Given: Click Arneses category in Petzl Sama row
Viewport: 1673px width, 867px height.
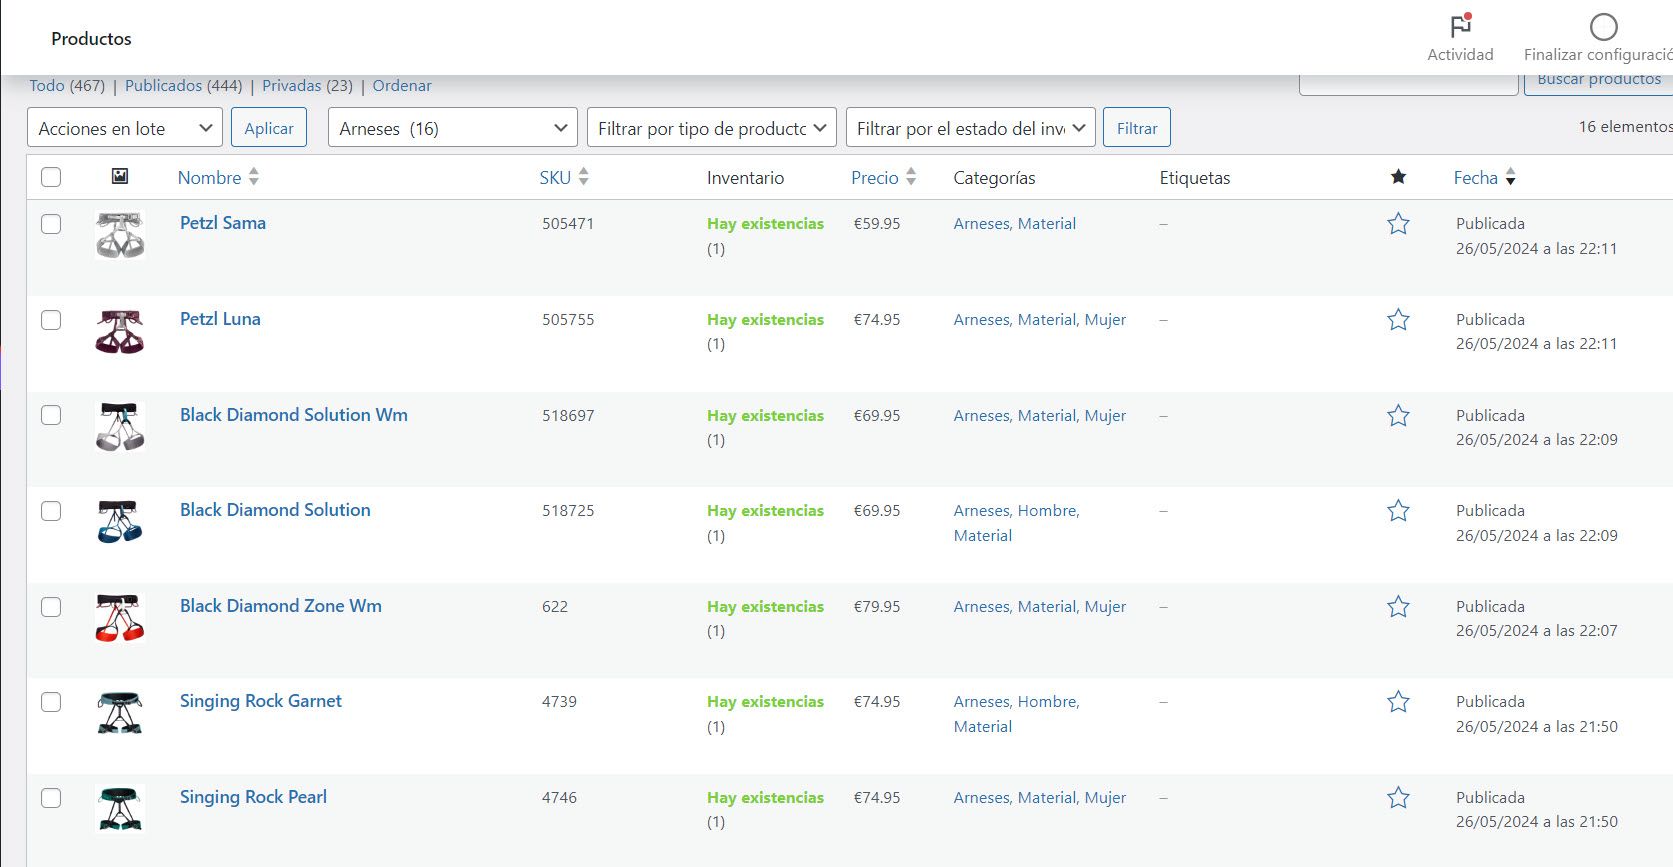Looking at the screenshot, I should coord(981,224).
